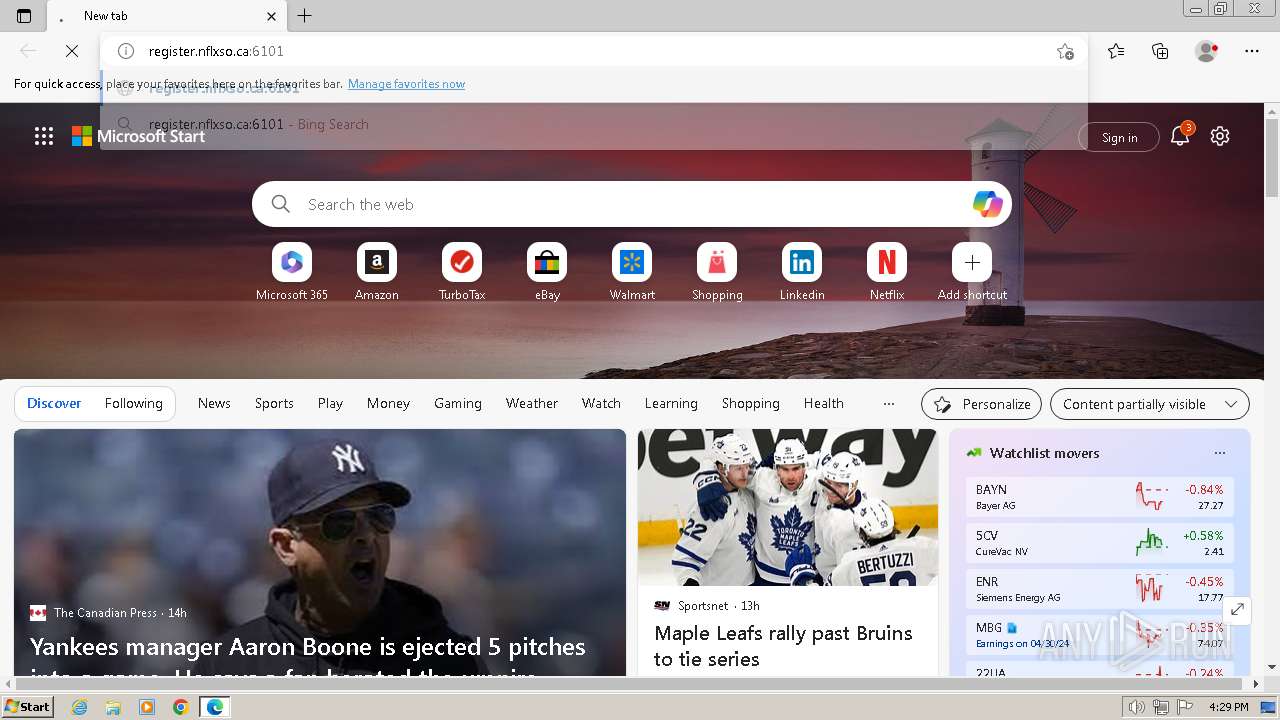Screen dimensions: 1280x720
Task: Open the Shopping shortcut tile
Action: coord(717,272)
